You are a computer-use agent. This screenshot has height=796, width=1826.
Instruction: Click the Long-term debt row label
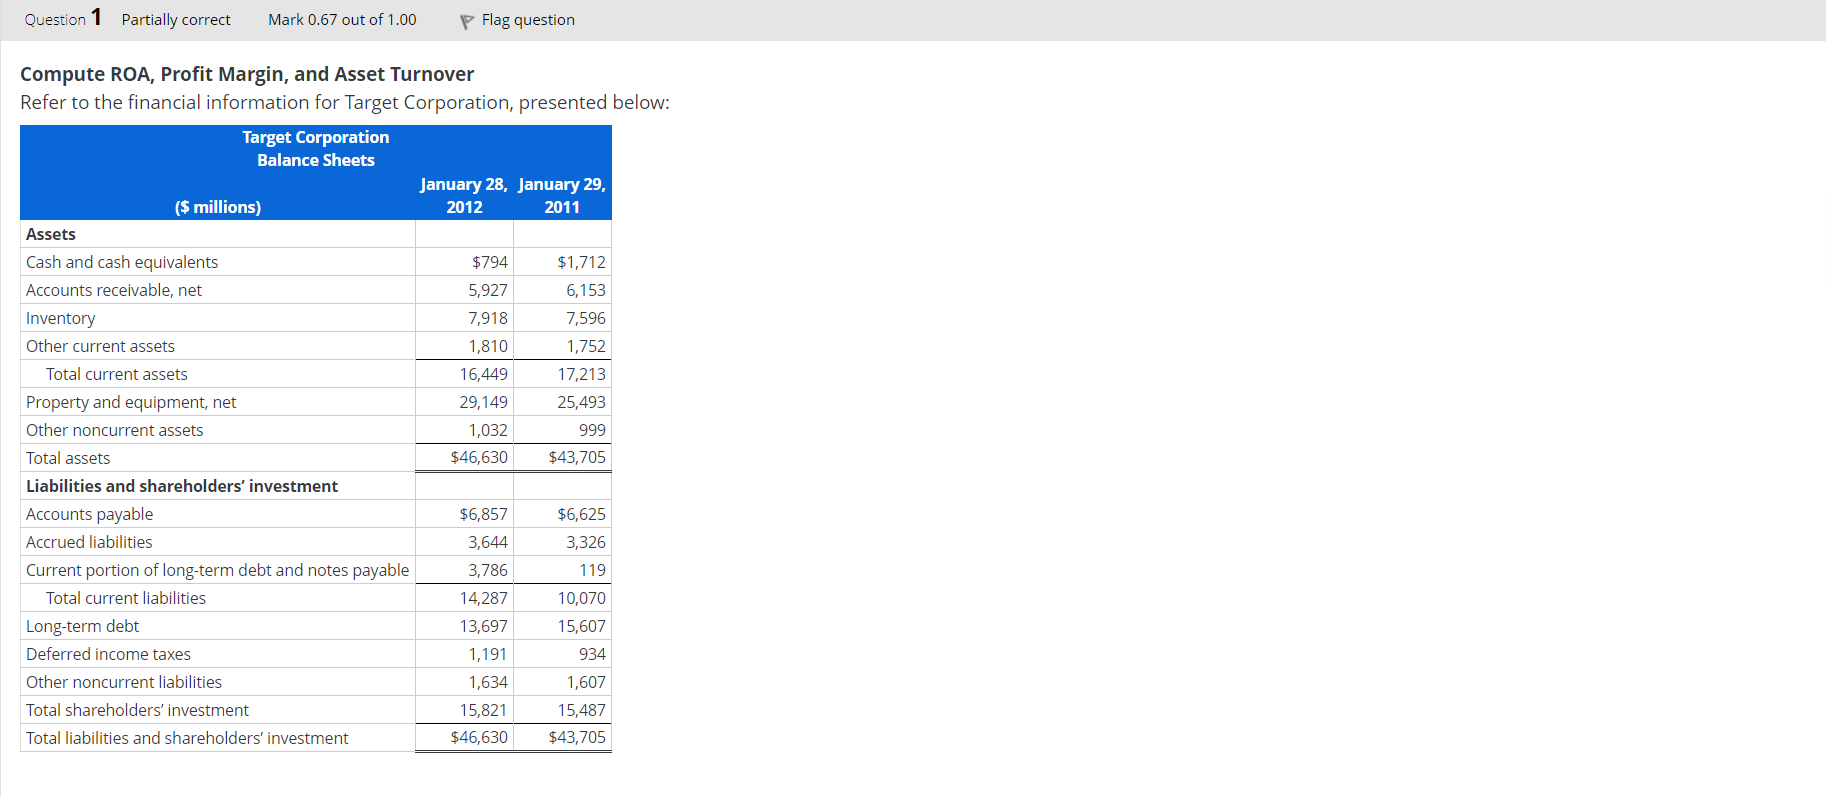83,626
